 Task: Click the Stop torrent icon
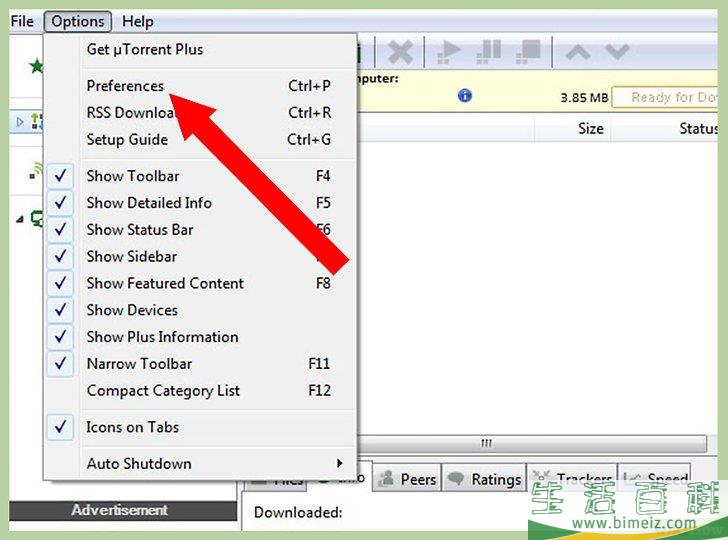(x=528, y=52)
